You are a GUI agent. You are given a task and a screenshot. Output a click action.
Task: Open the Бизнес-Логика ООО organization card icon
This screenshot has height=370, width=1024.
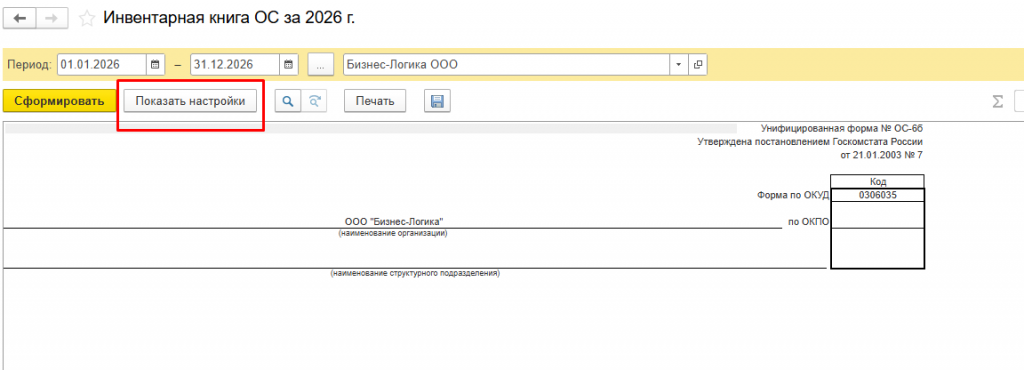tap(697, 65)
